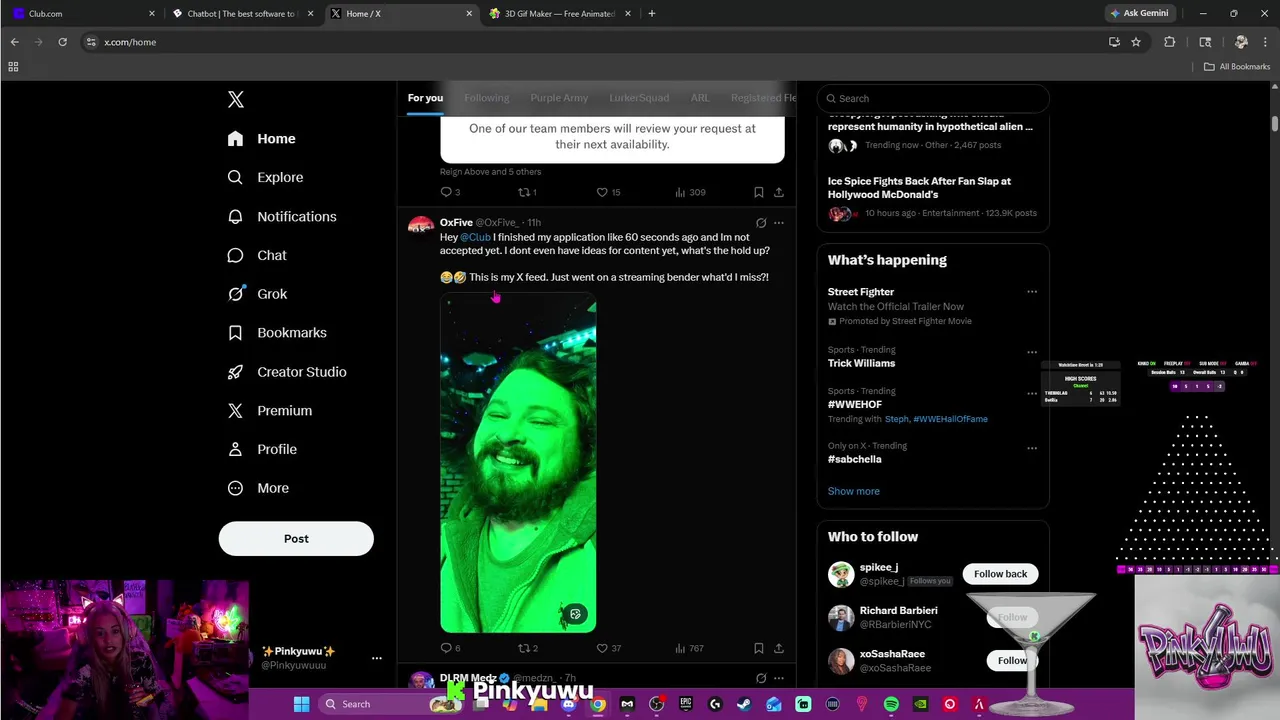Open a new browser tab
This screenshot has height=720, width=1280.
coord(652,14)
